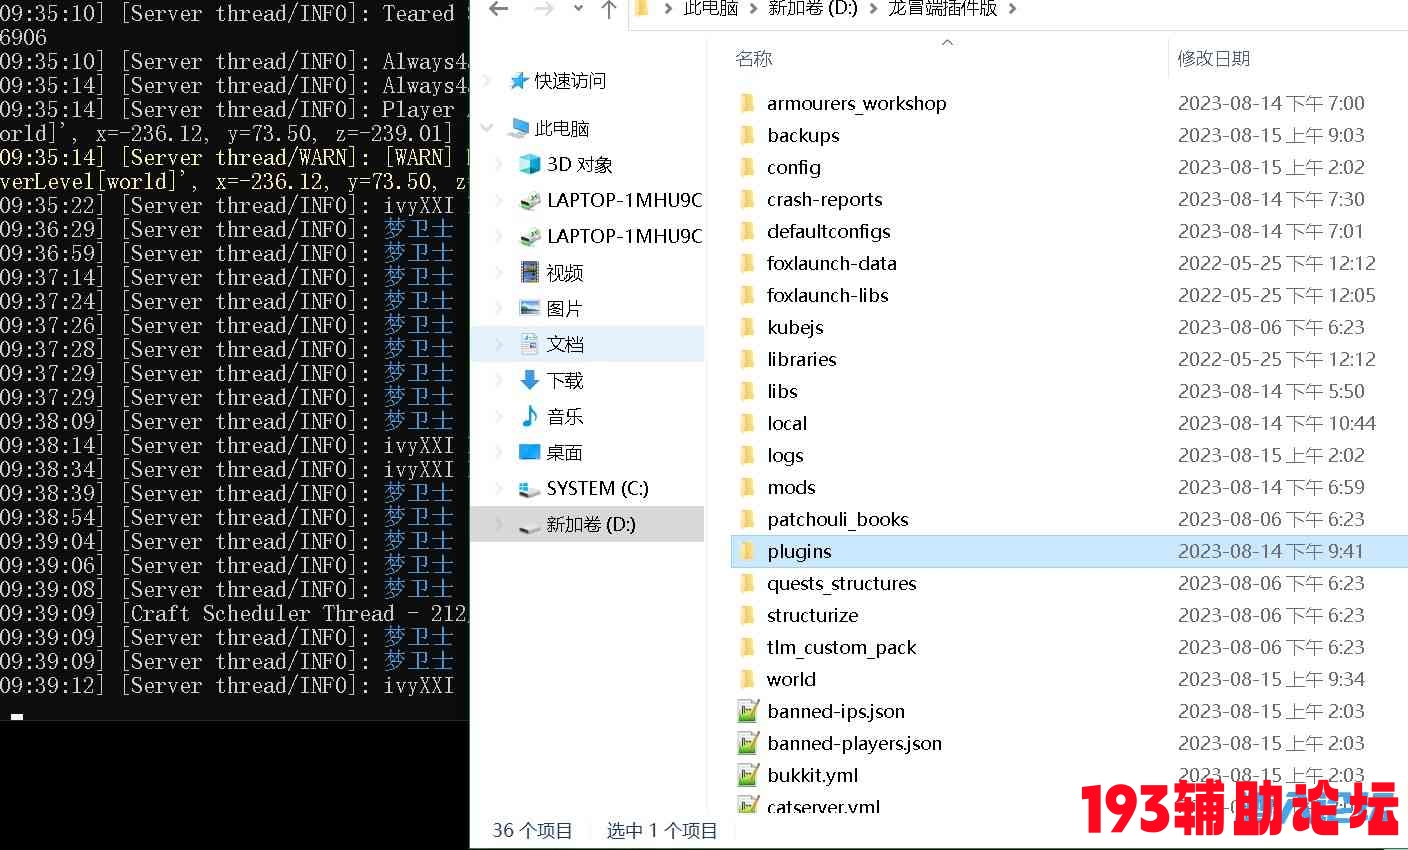
Task: Click console line Server thread/WARN
Action: click(234, 157)
